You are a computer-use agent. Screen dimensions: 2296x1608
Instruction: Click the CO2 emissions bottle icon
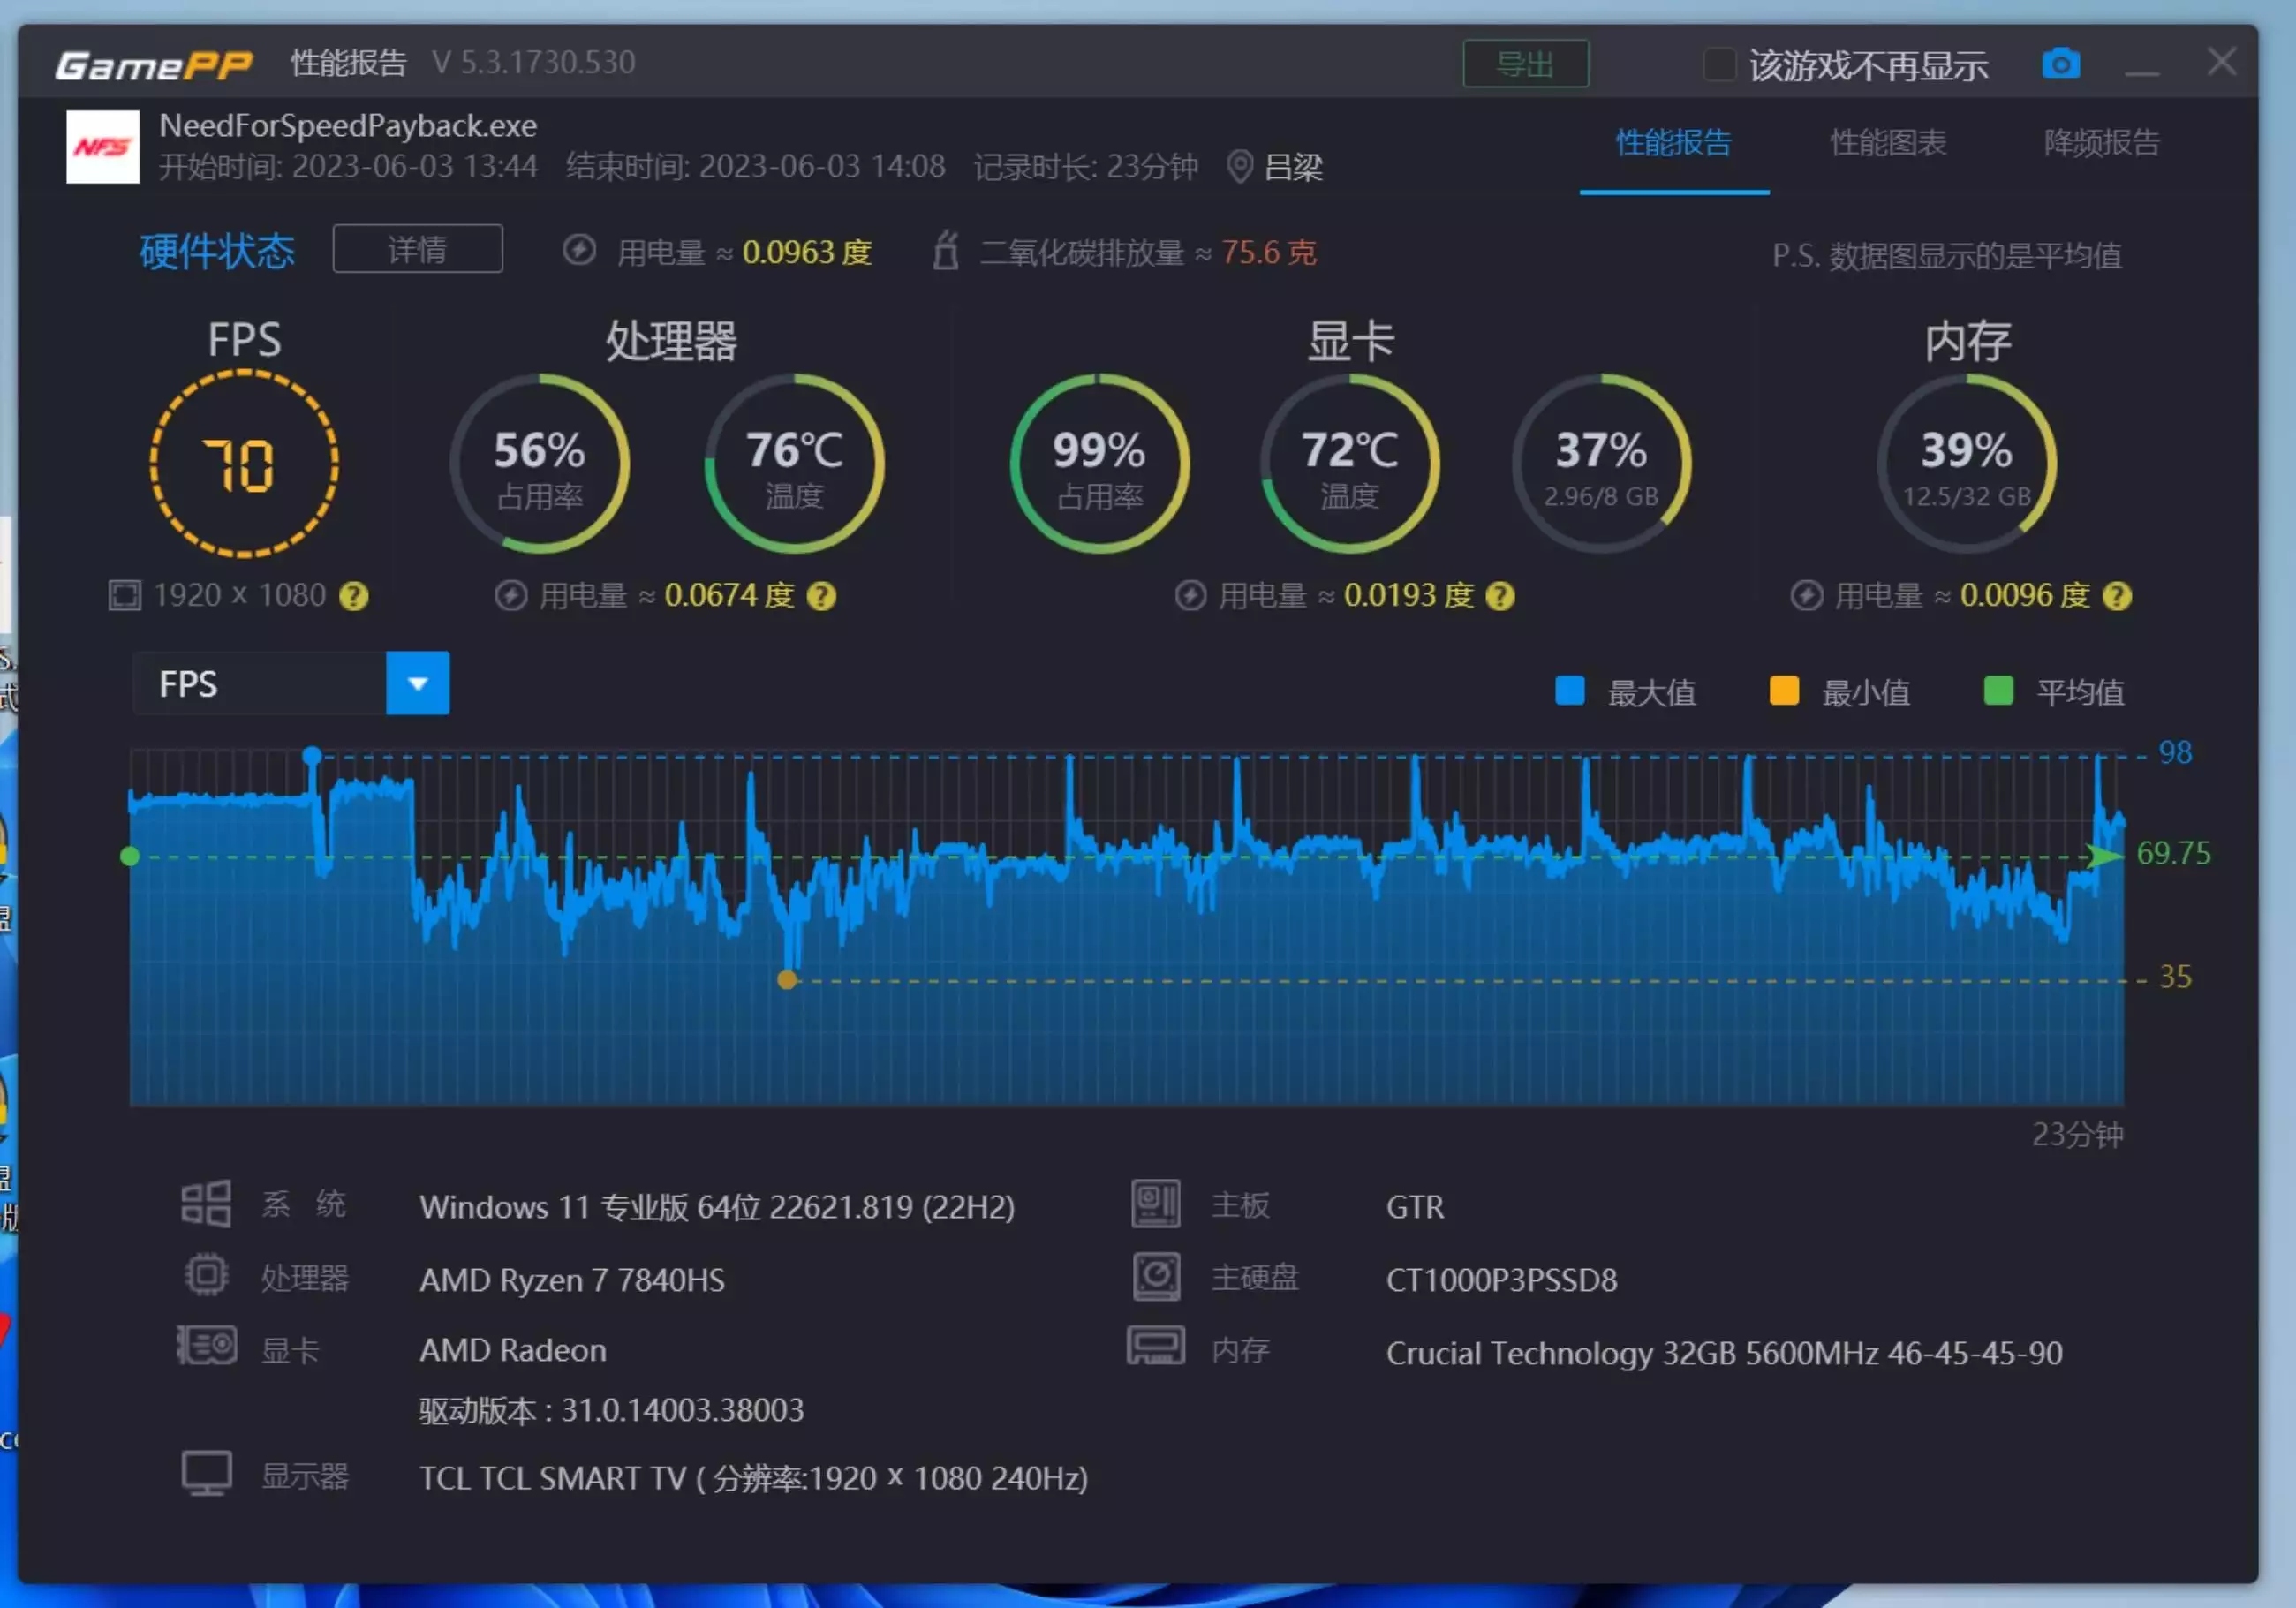[946, 250]
